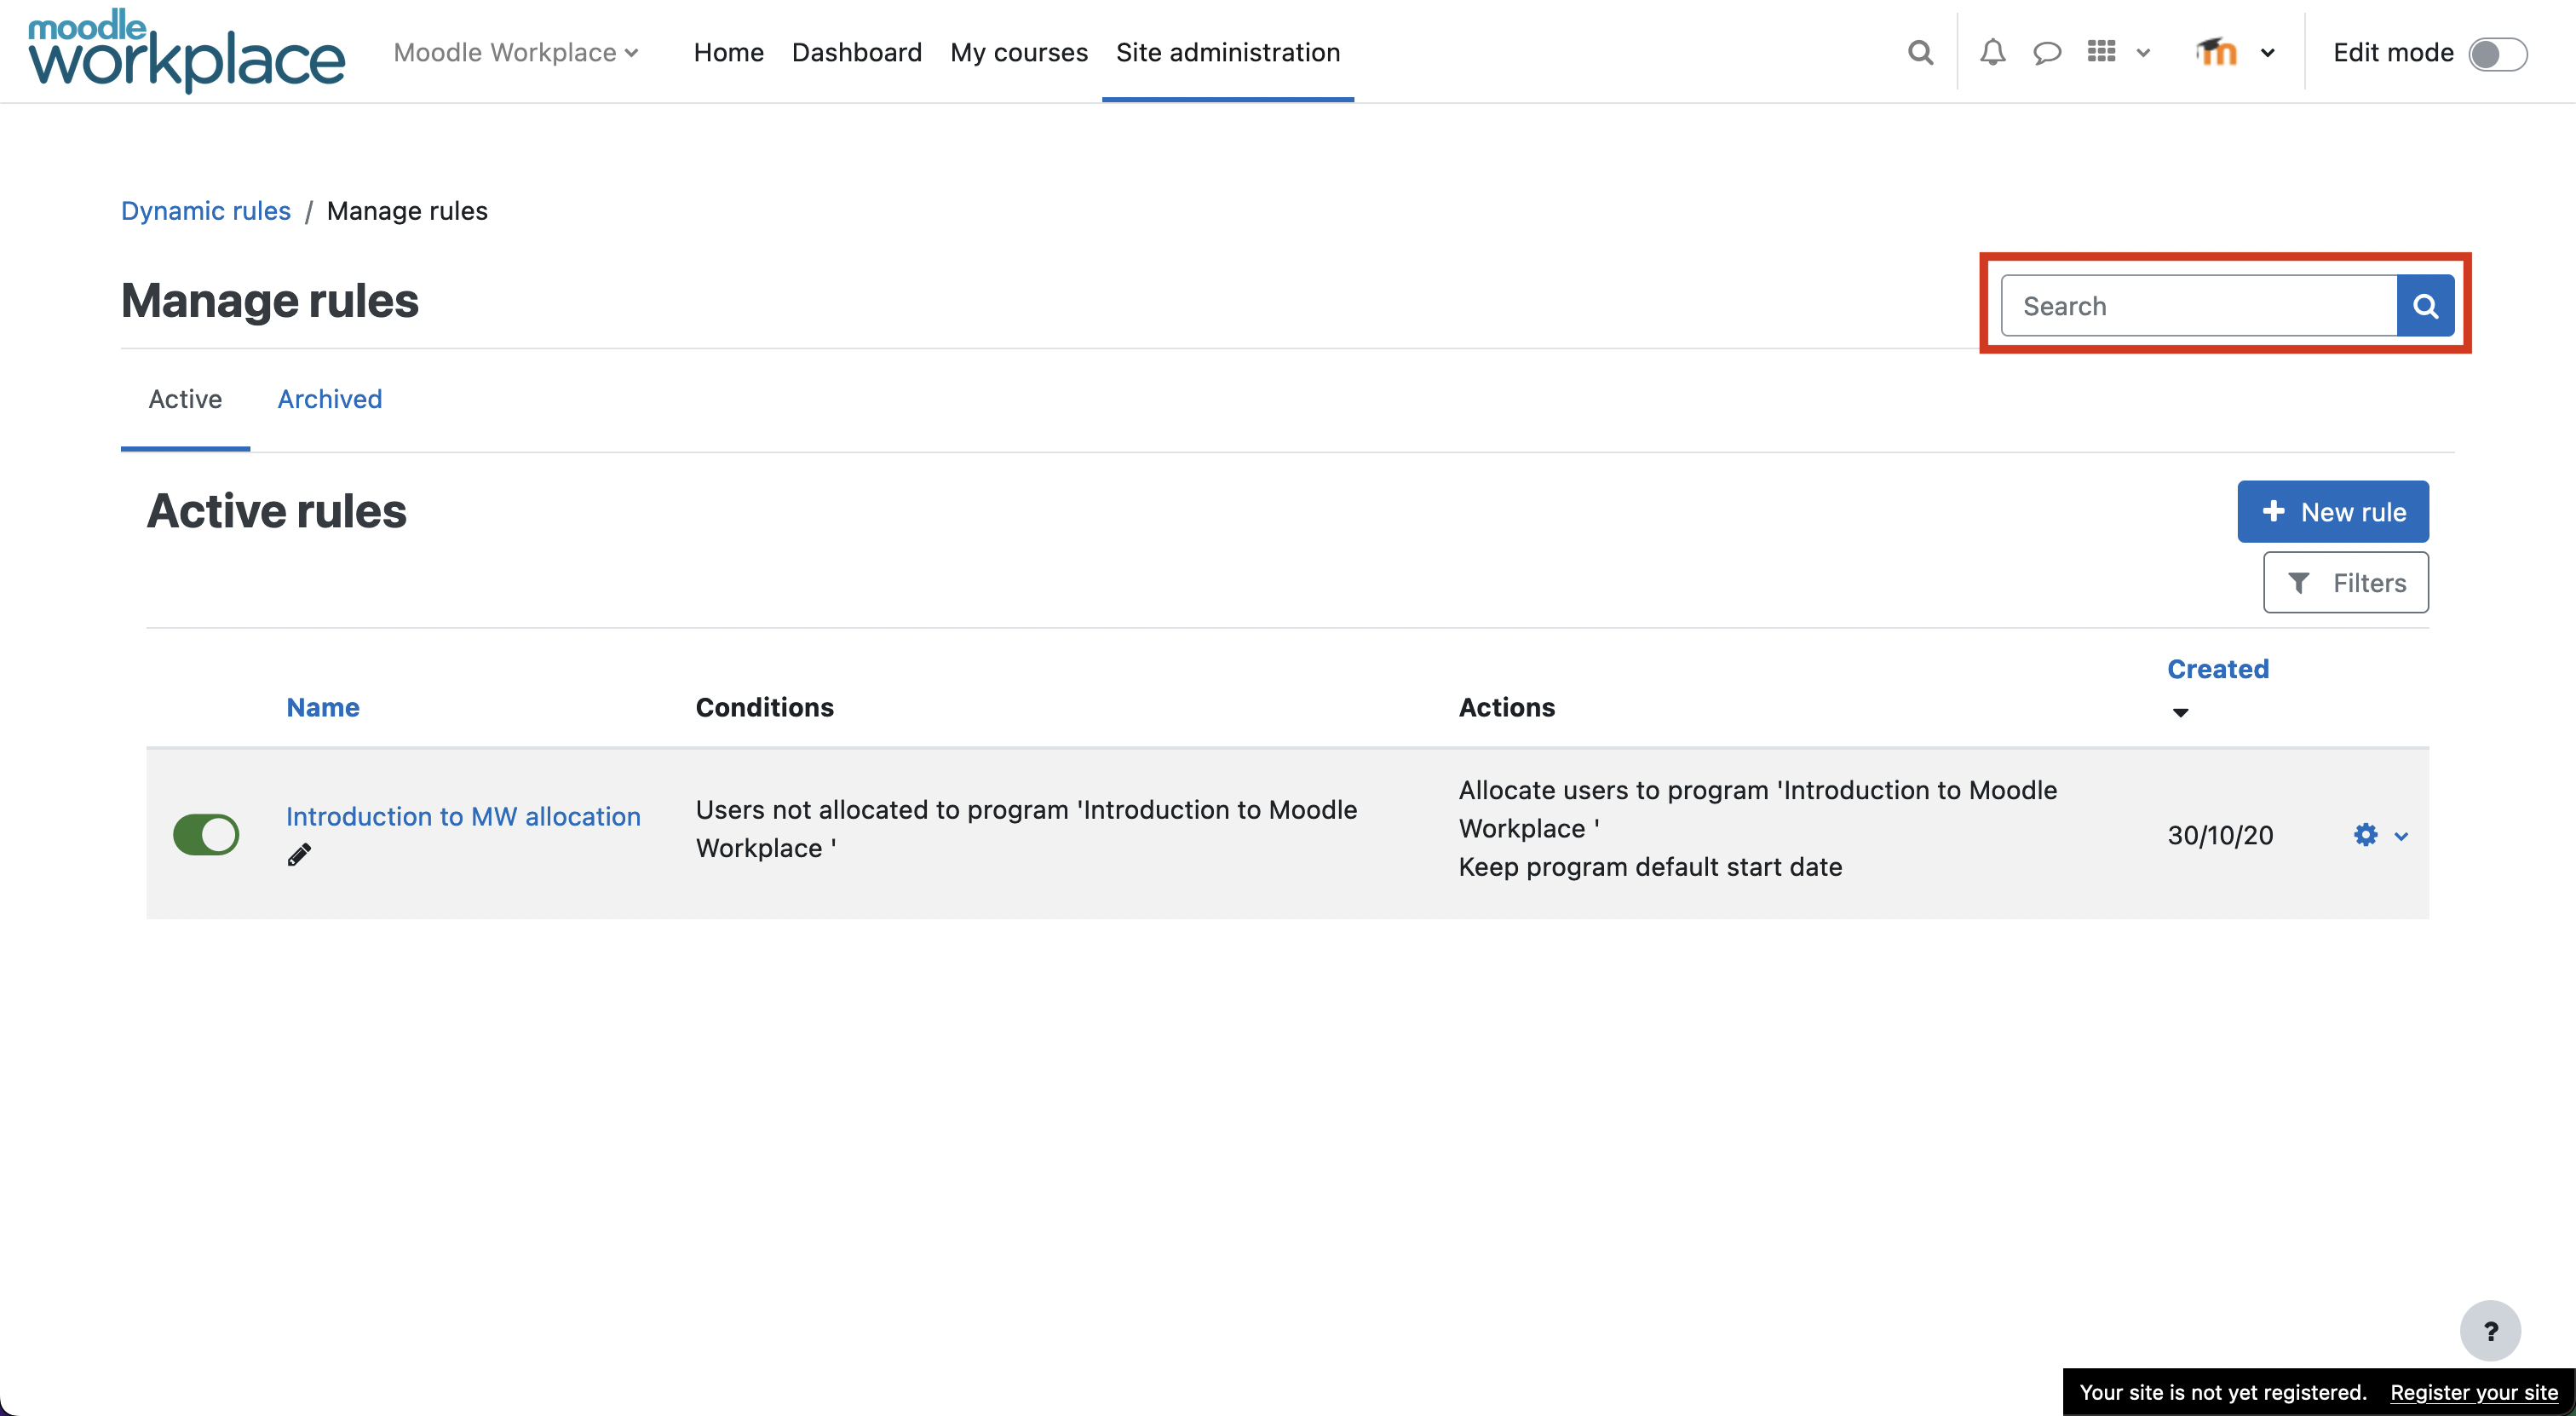
Task: Select Site administration in the navbar
Action: point(1228,52)
